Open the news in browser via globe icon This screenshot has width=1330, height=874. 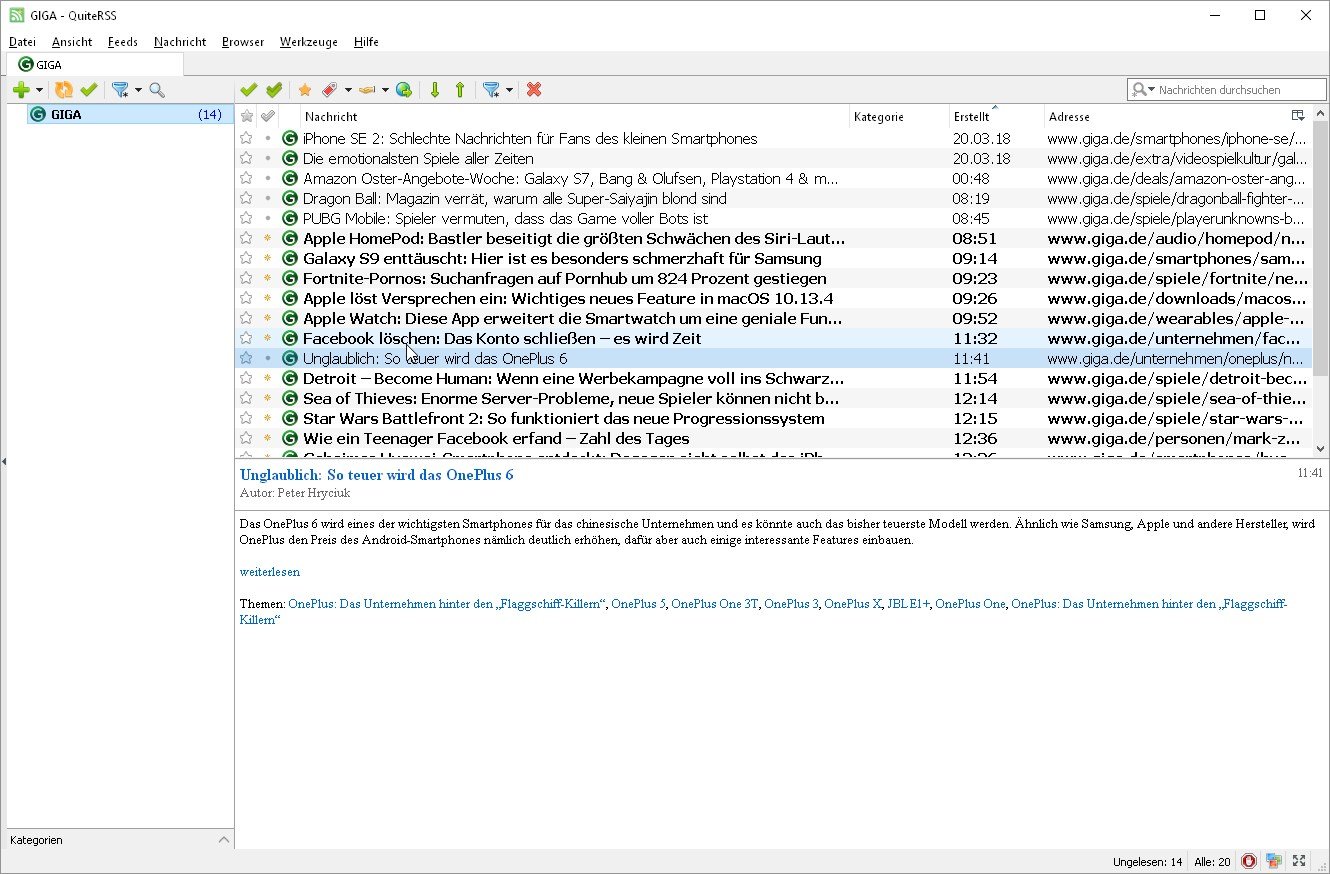pos(404,89)
